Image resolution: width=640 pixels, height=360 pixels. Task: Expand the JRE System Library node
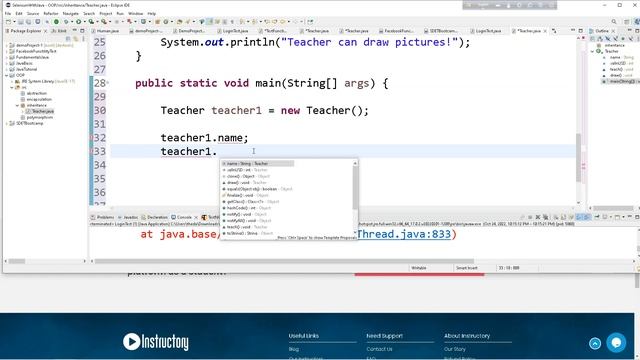click(x=12, y=81)
